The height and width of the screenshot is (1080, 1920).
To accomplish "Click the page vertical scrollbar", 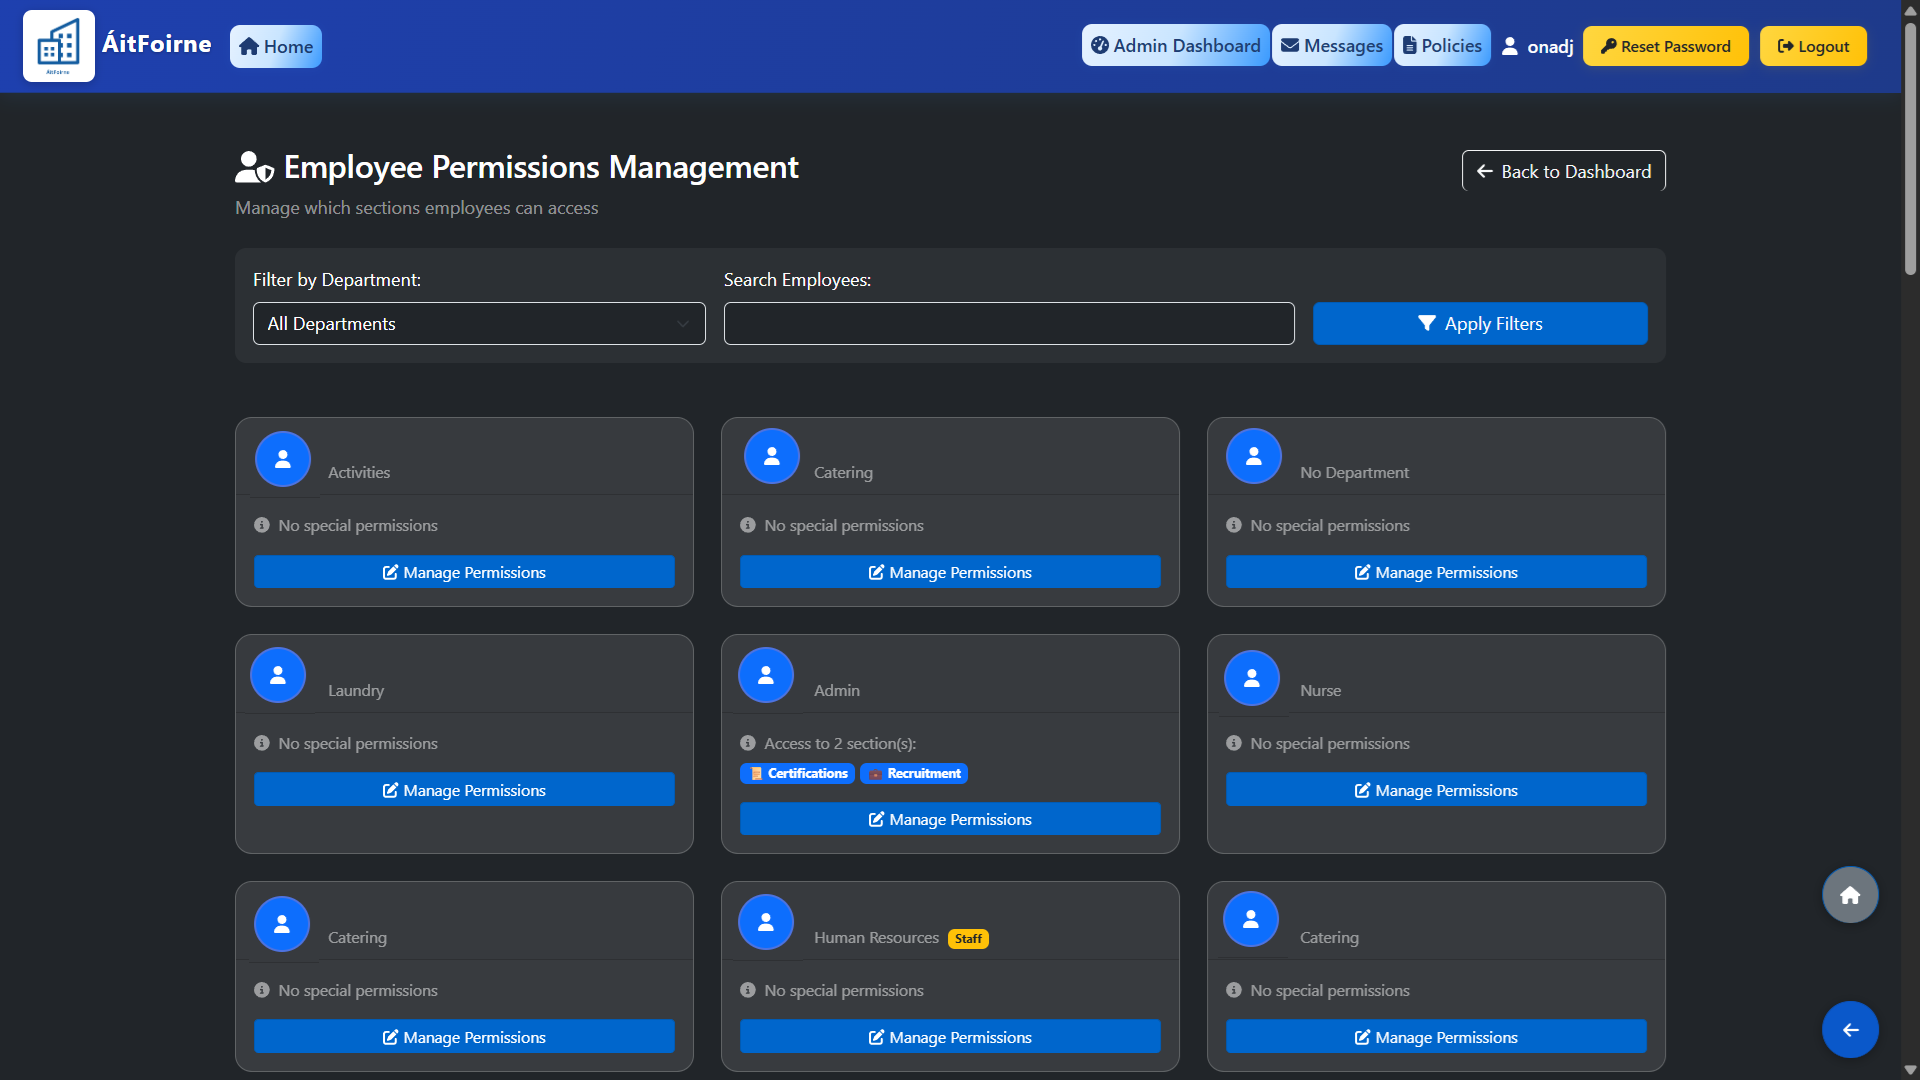I will pos(1910,150).
